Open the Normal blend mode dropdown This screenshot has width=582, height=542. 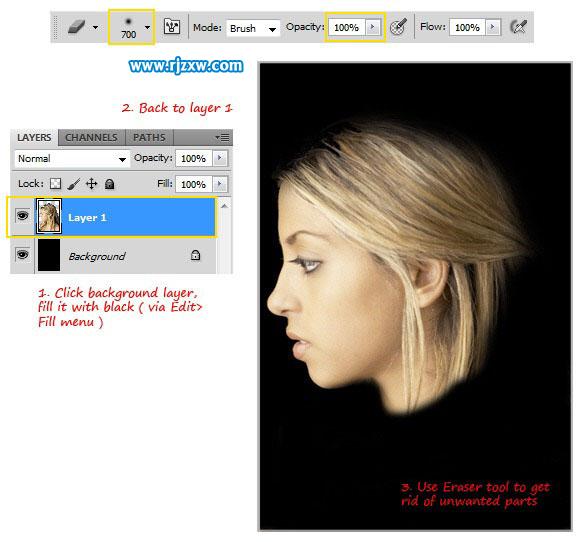point(72,159)
